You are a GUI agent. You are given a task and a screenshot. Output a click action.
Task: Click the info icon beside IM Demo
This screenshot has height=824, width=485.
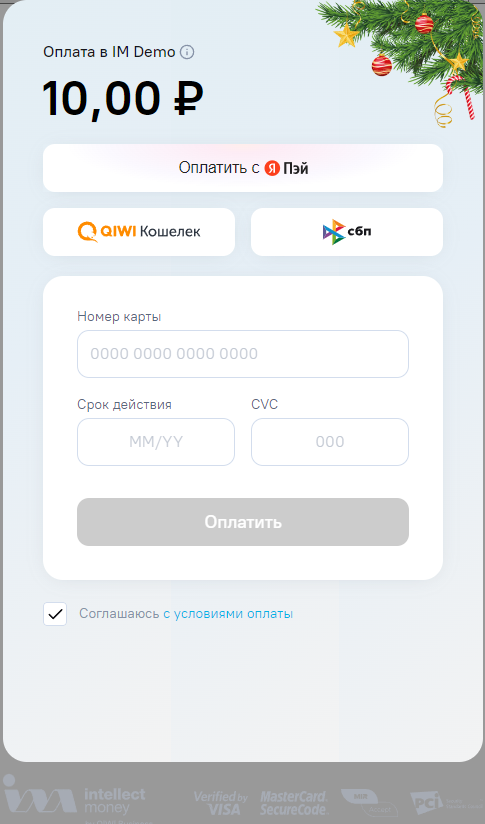pos(187,52)
